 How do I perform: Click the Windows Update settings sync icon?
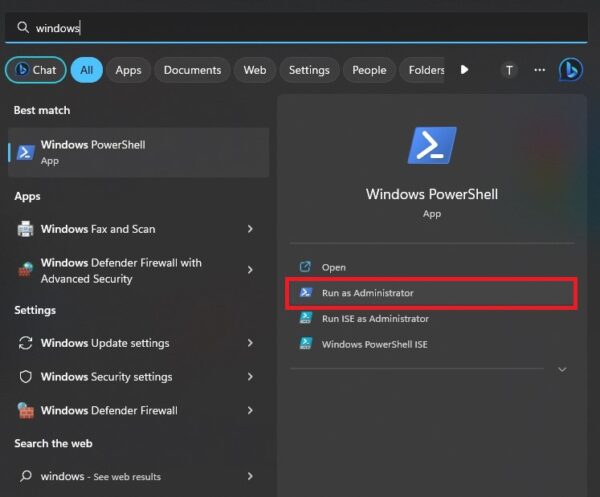point(26,343)
